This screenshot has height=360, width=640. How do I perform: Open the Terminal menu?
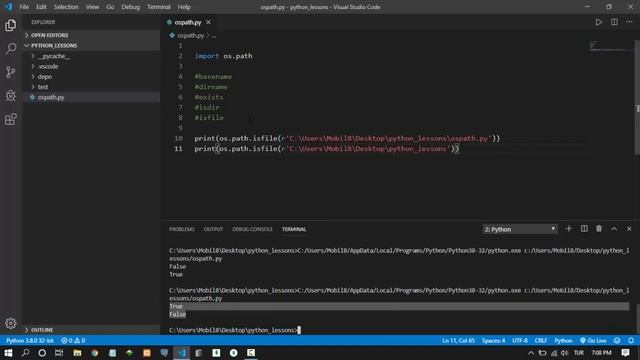pos(159,7)
